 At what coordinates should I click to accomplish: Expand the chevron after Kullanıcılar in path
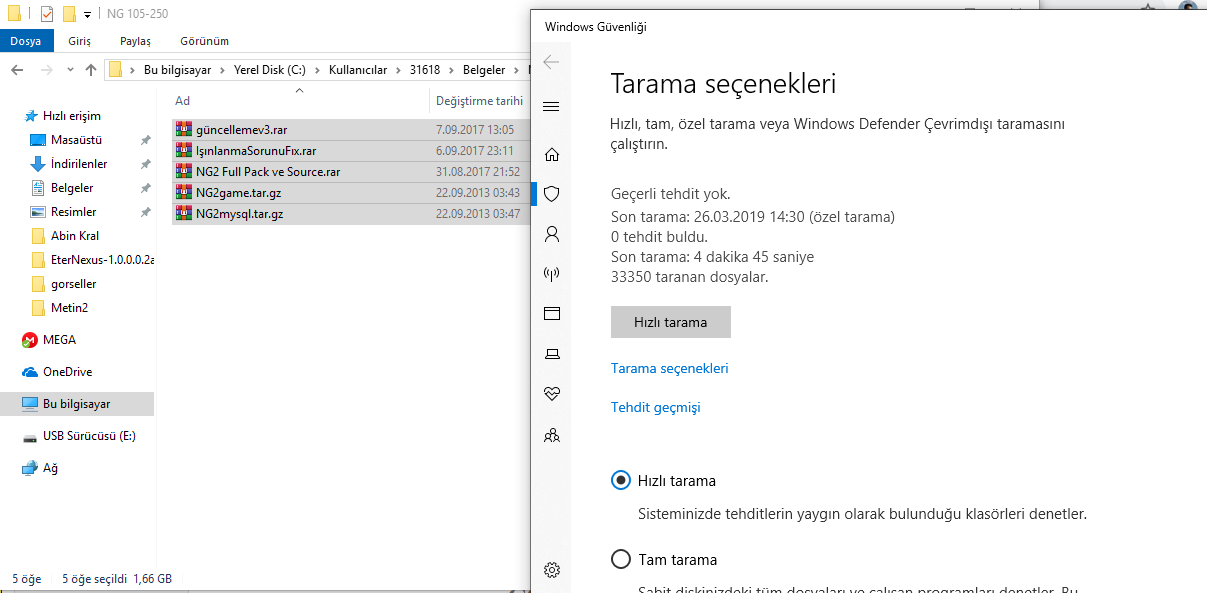(398, 70)
